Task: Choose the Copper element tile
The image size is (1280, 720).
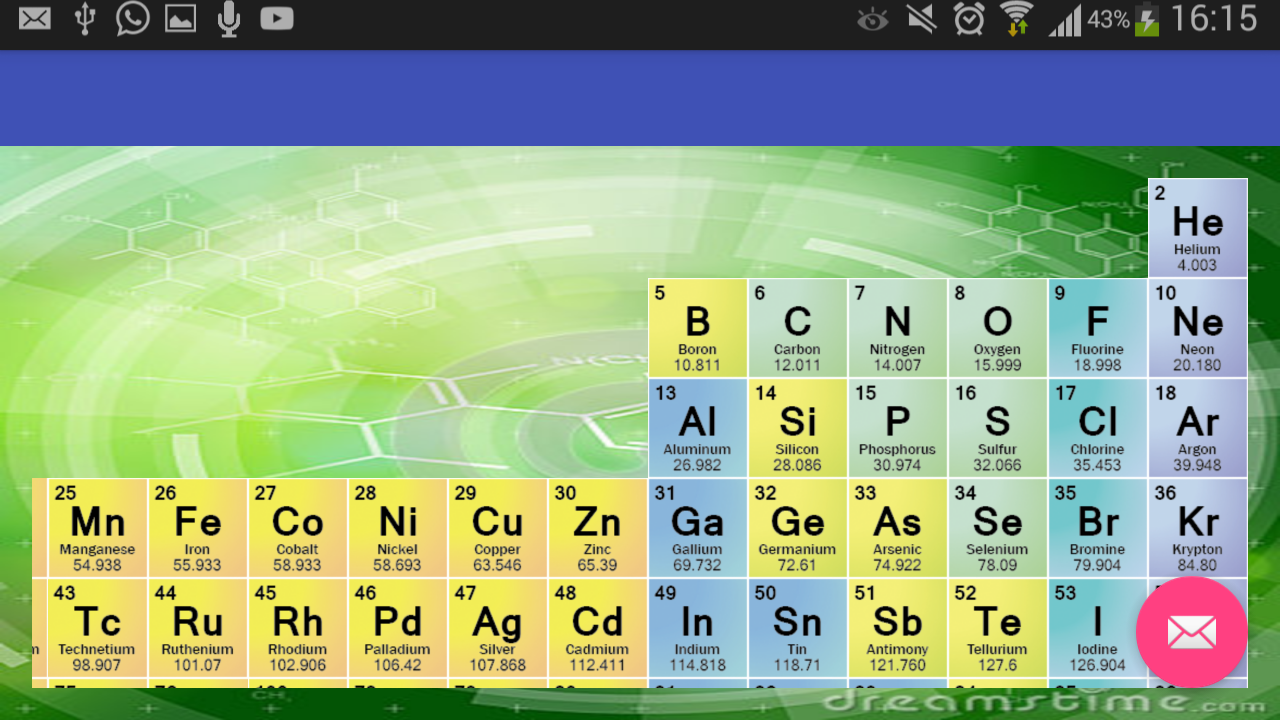Action: tap(498, 528)
